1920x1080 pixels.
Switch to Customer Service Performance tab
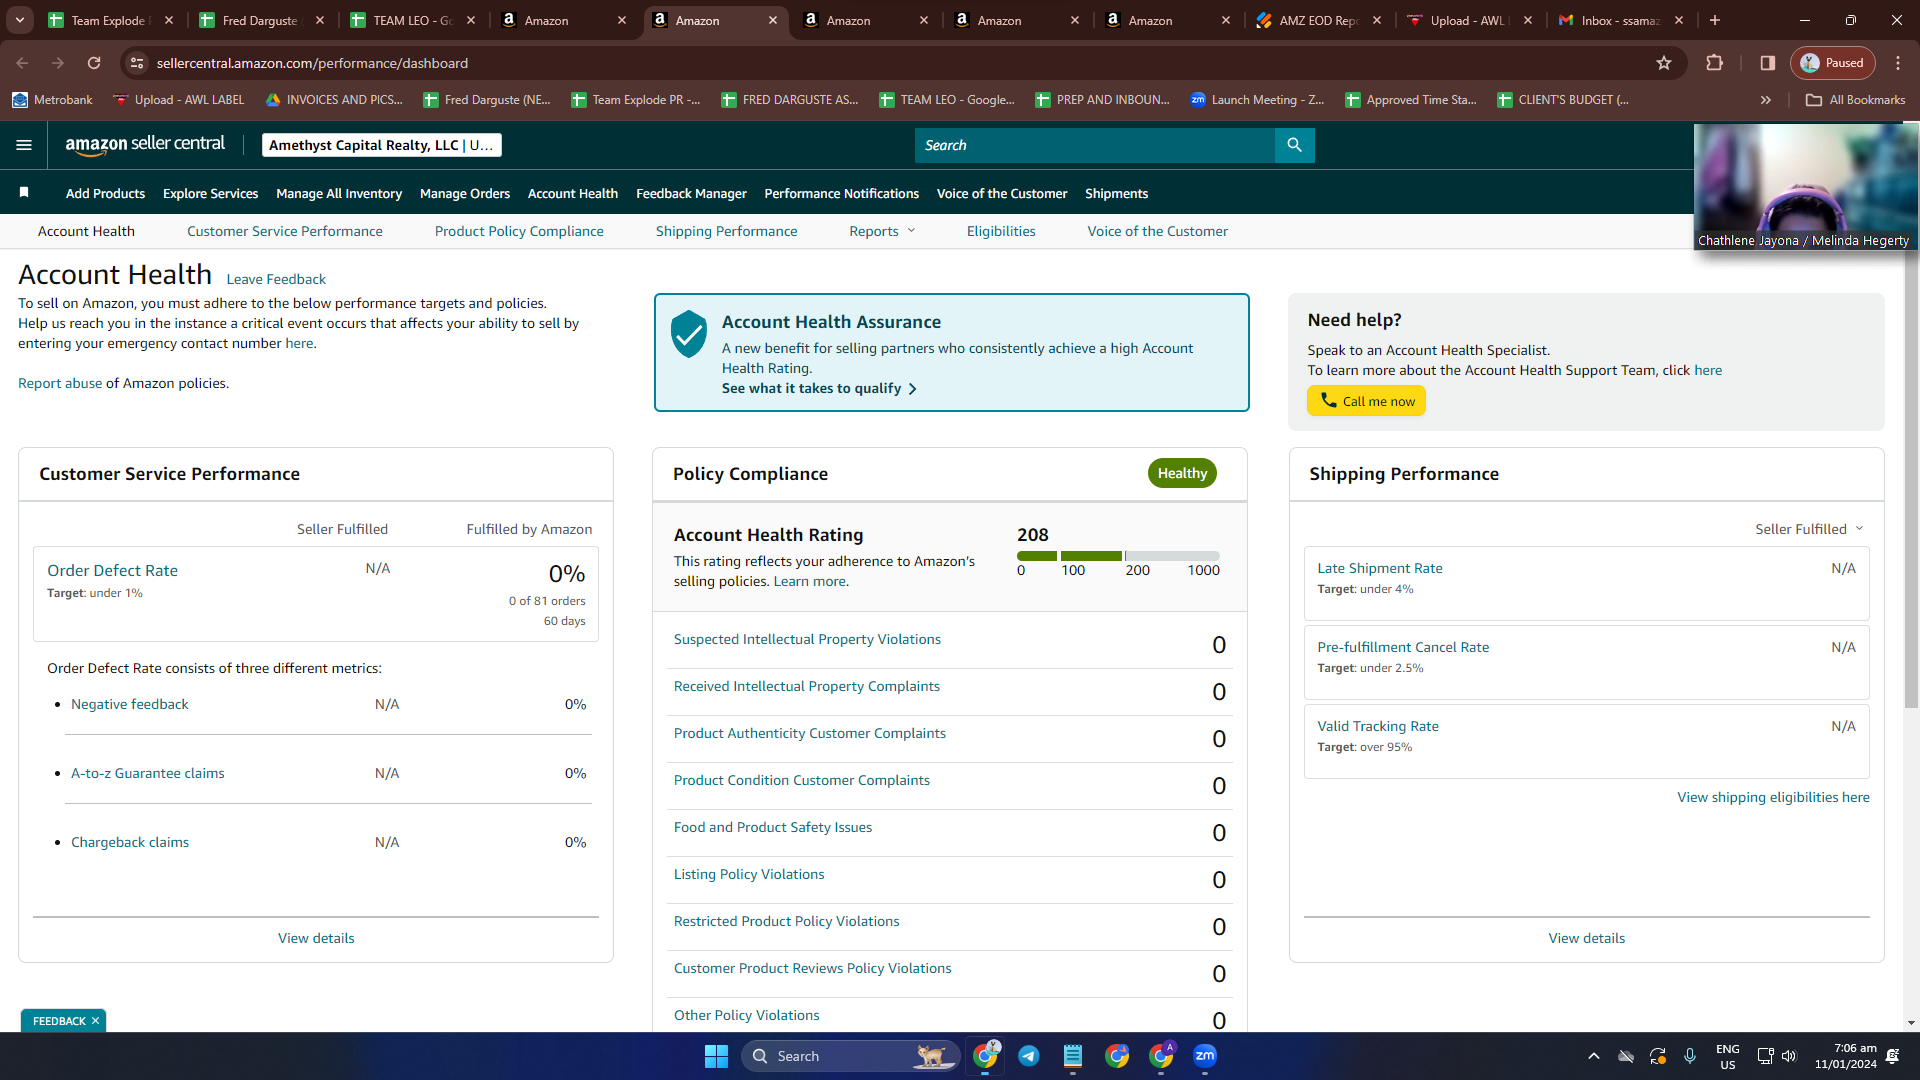(284, 231)
